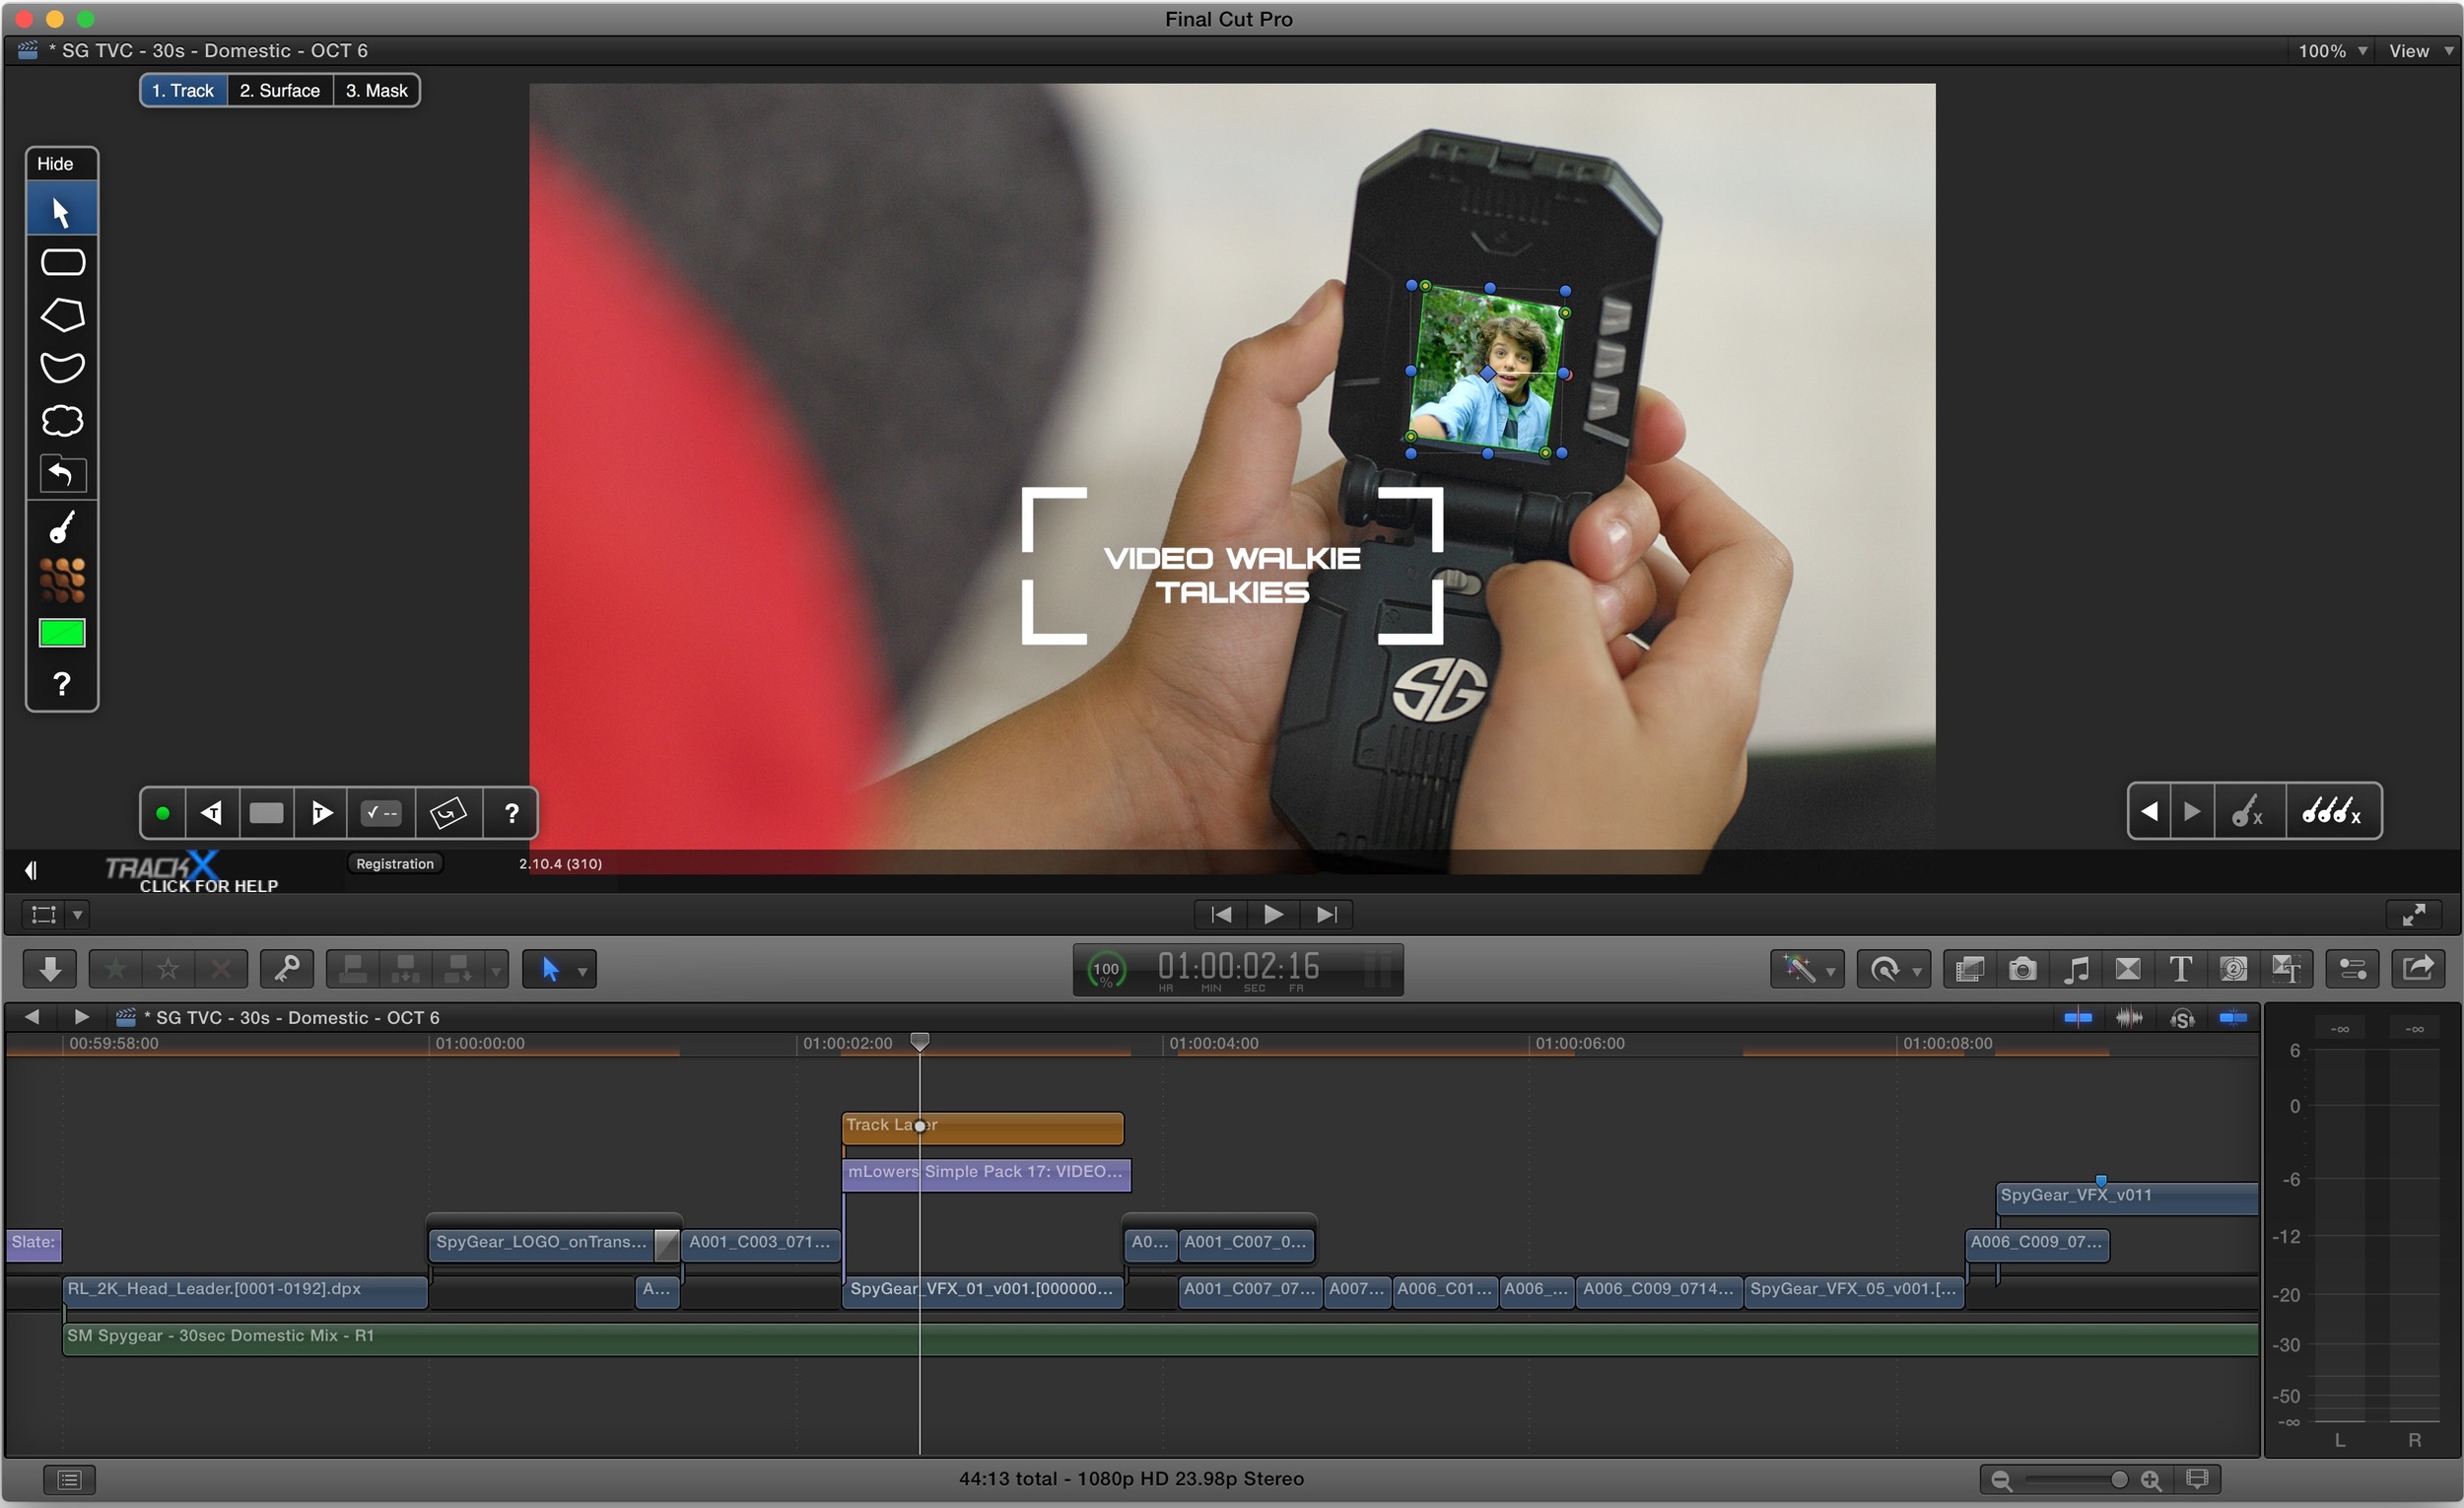Click the undo arrow in TrackX toolbox

62,473
